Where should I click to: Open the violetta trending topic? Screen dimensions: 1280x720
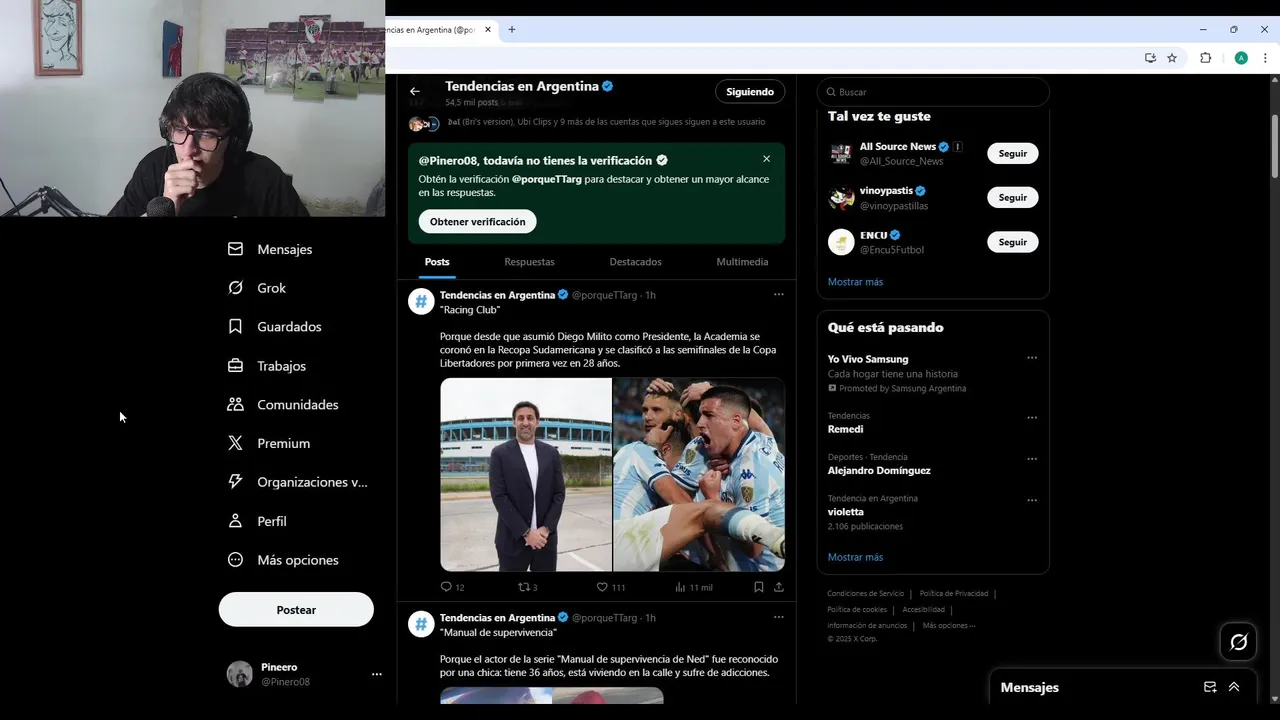click(846, 511)
